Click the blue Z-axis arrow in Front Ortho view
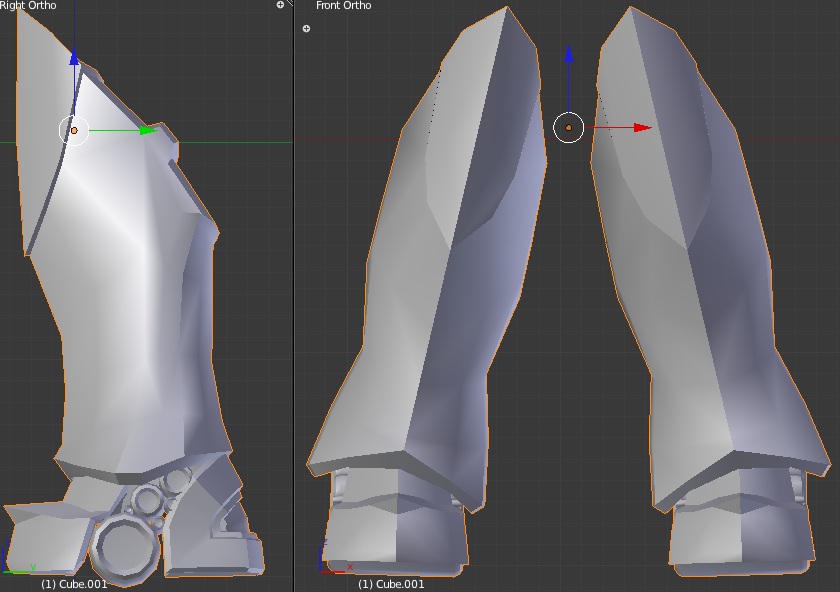 pos(569,54)
